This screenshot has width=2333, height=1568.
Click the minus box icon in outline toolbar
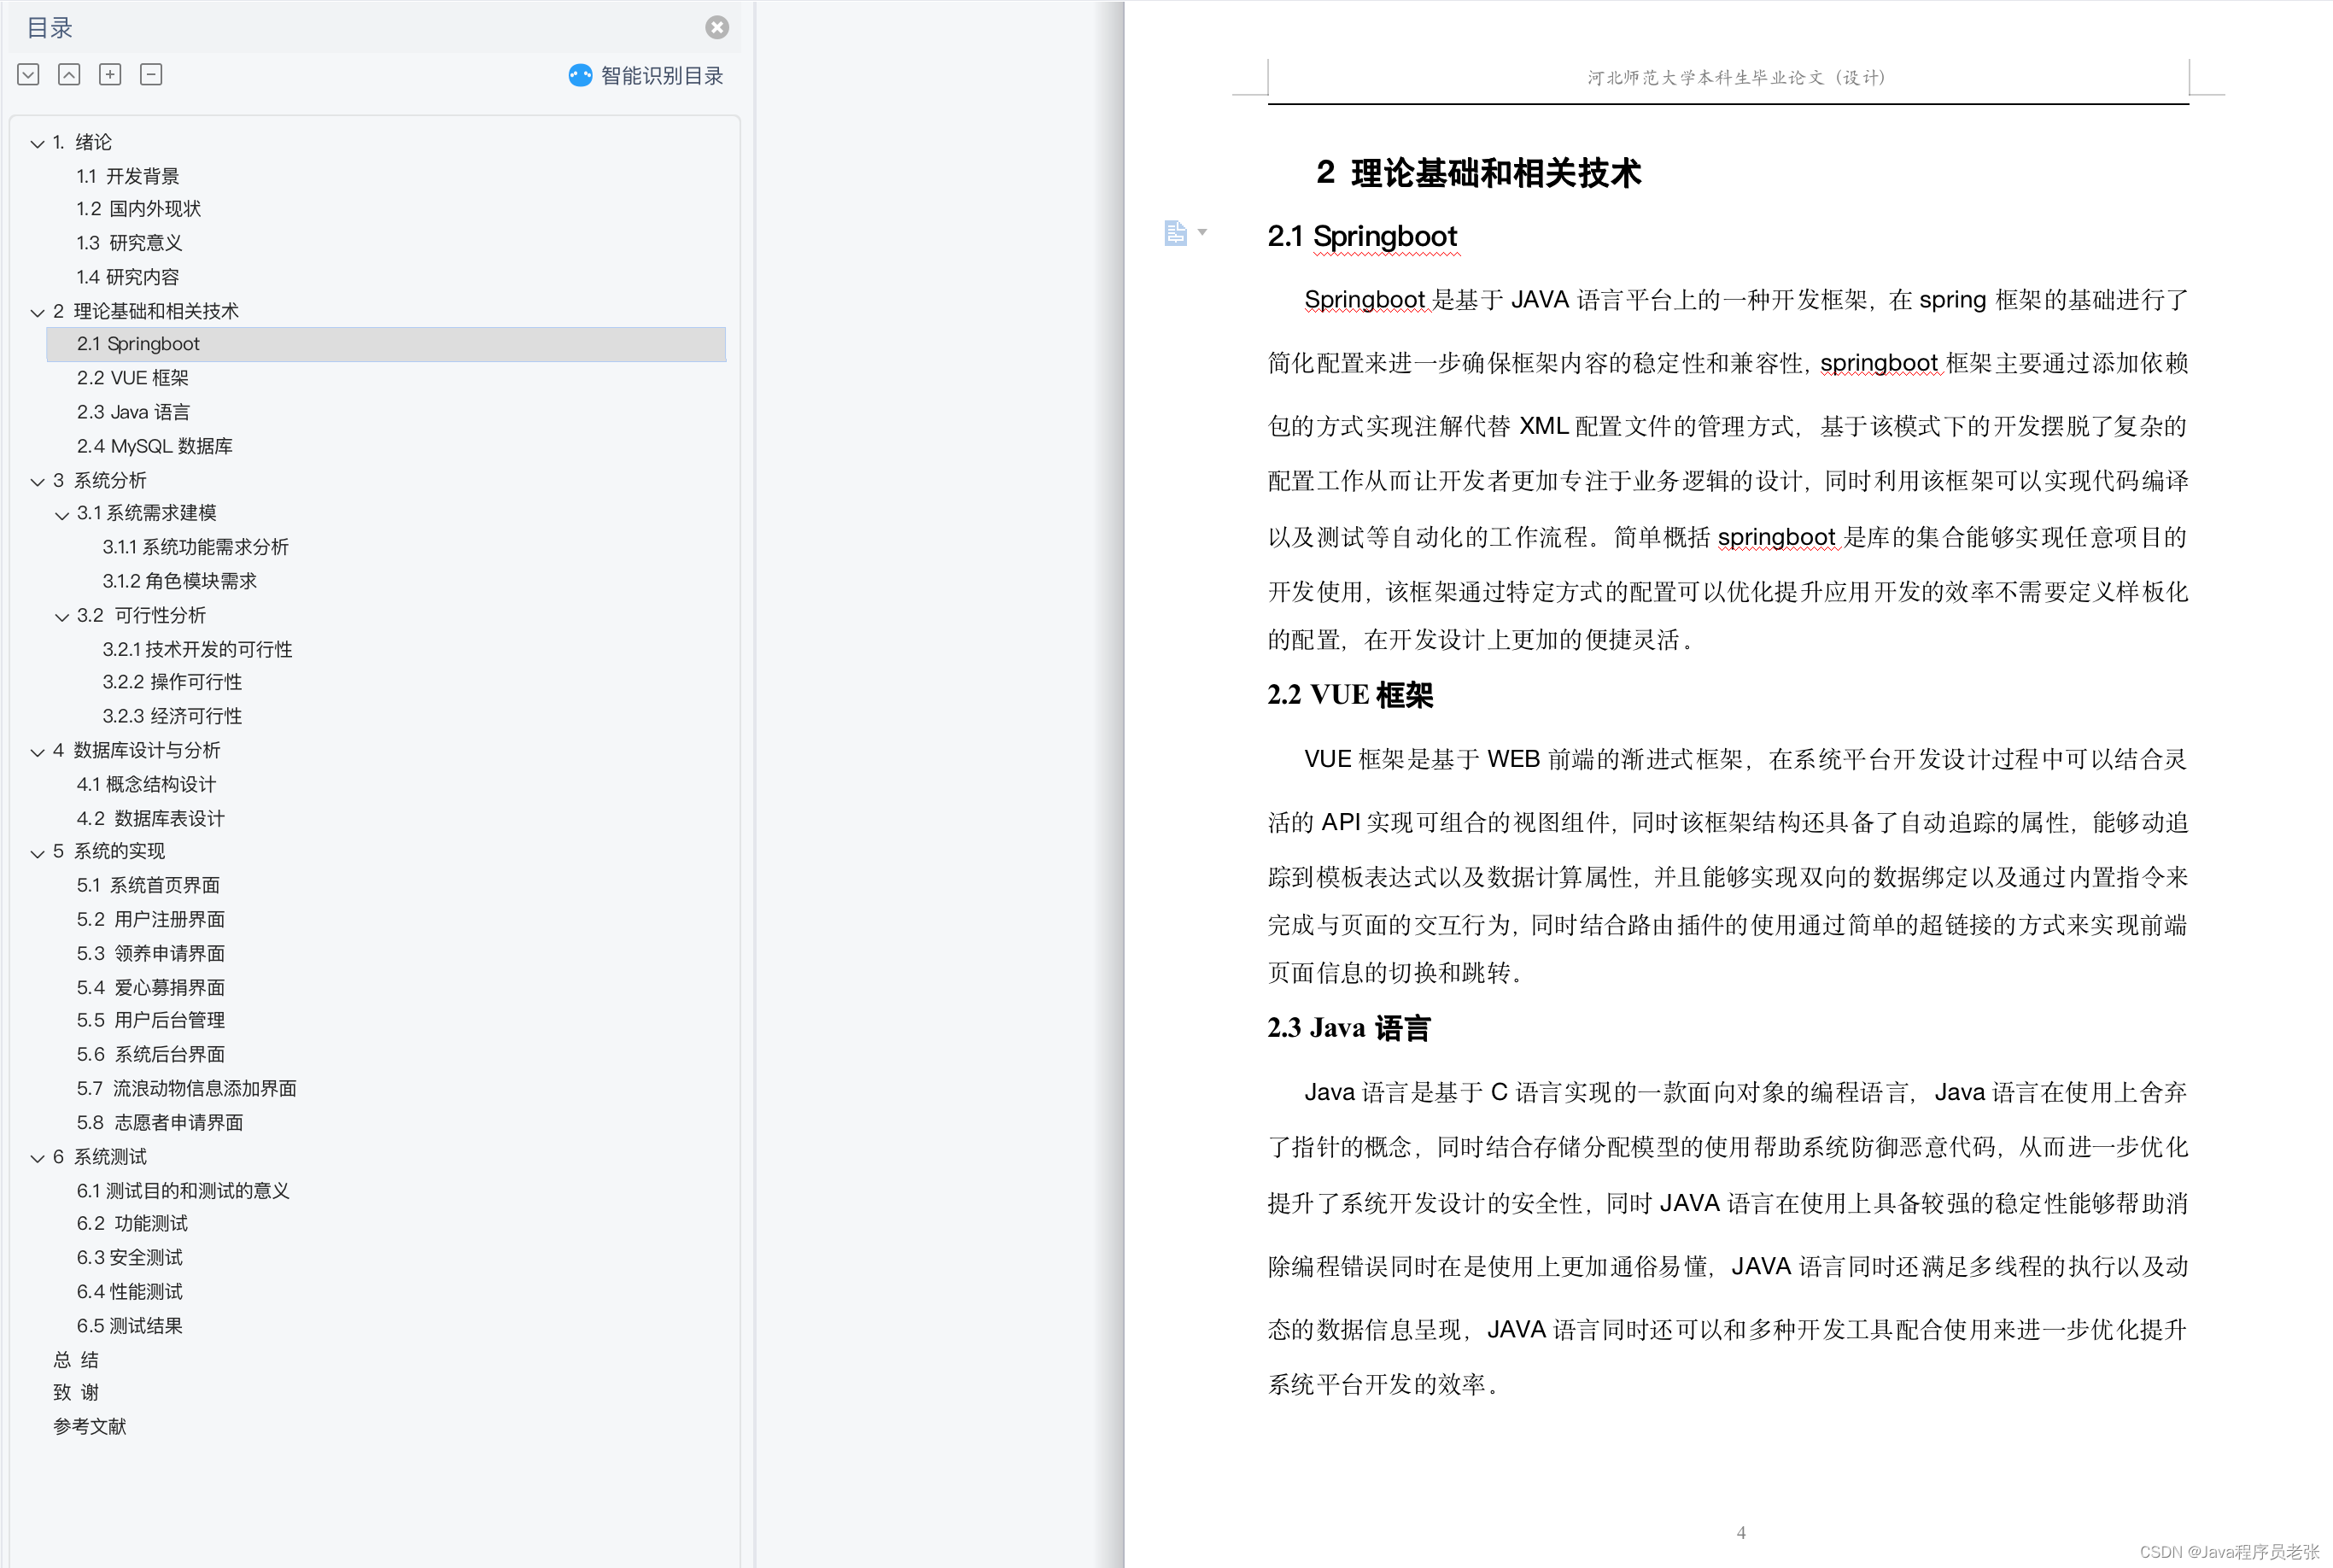click(x=151, y=75)
